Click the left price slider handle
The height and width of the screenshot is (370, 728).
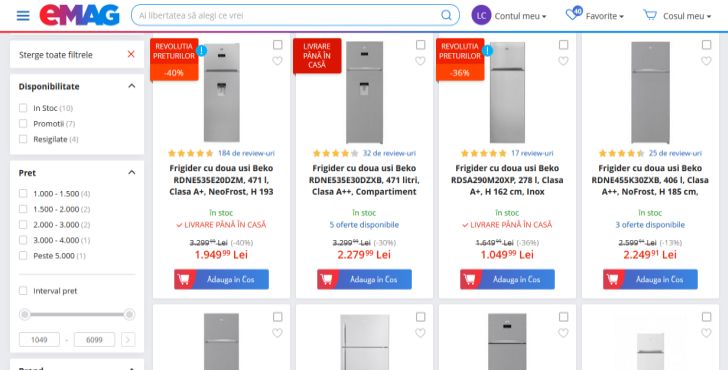pyautogui.click(x=25, y=314)
